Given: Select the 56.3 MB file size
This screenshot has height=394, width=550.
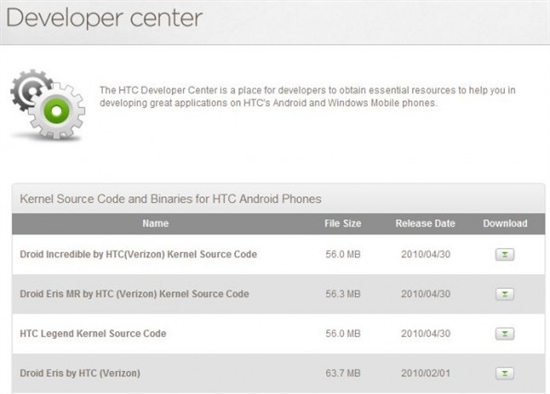Looking at the screenshot, I should (x=343, y=294).
